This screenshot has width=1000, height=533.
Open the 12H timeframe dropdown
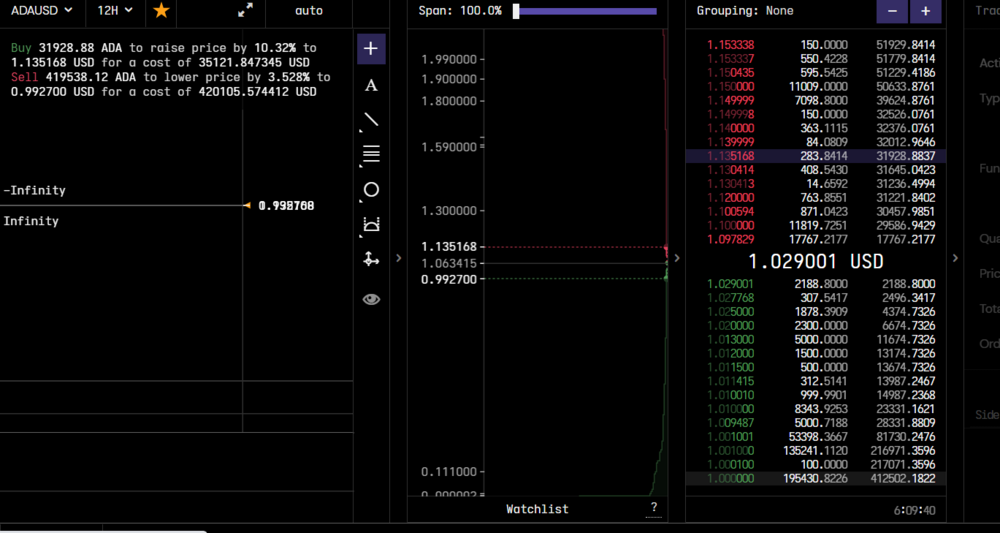(x=115, y=10)
